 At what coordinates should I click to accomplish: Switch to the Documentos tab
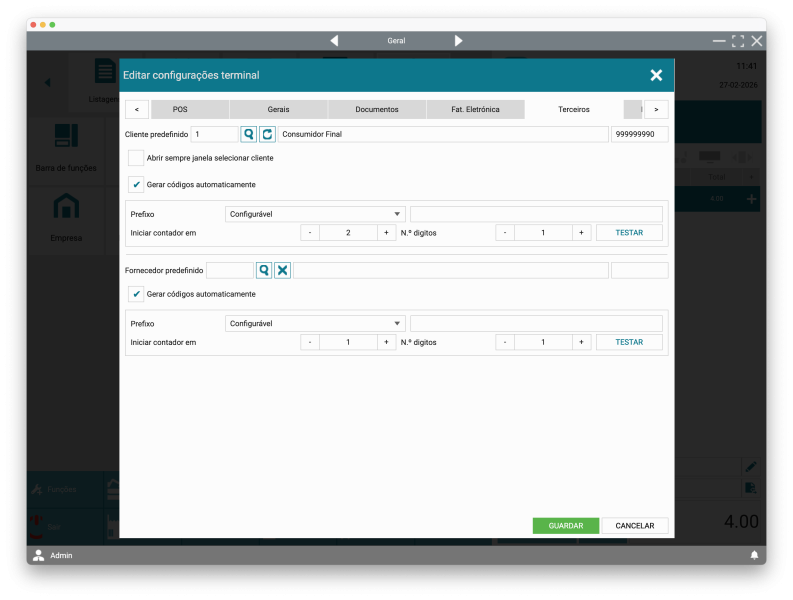click(377, 109)
